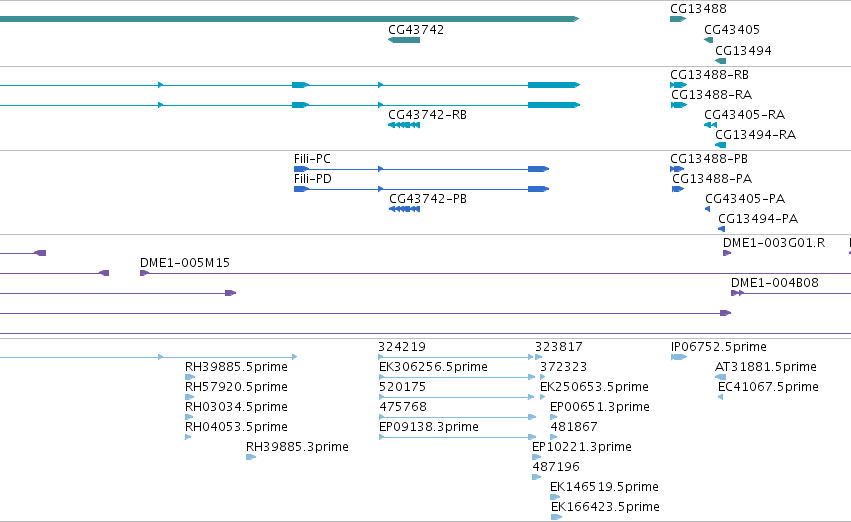Select the CG43742 gene arrow glyph
Image resolution: width=851 pixels, height=522 pixels.
point(404,40)
